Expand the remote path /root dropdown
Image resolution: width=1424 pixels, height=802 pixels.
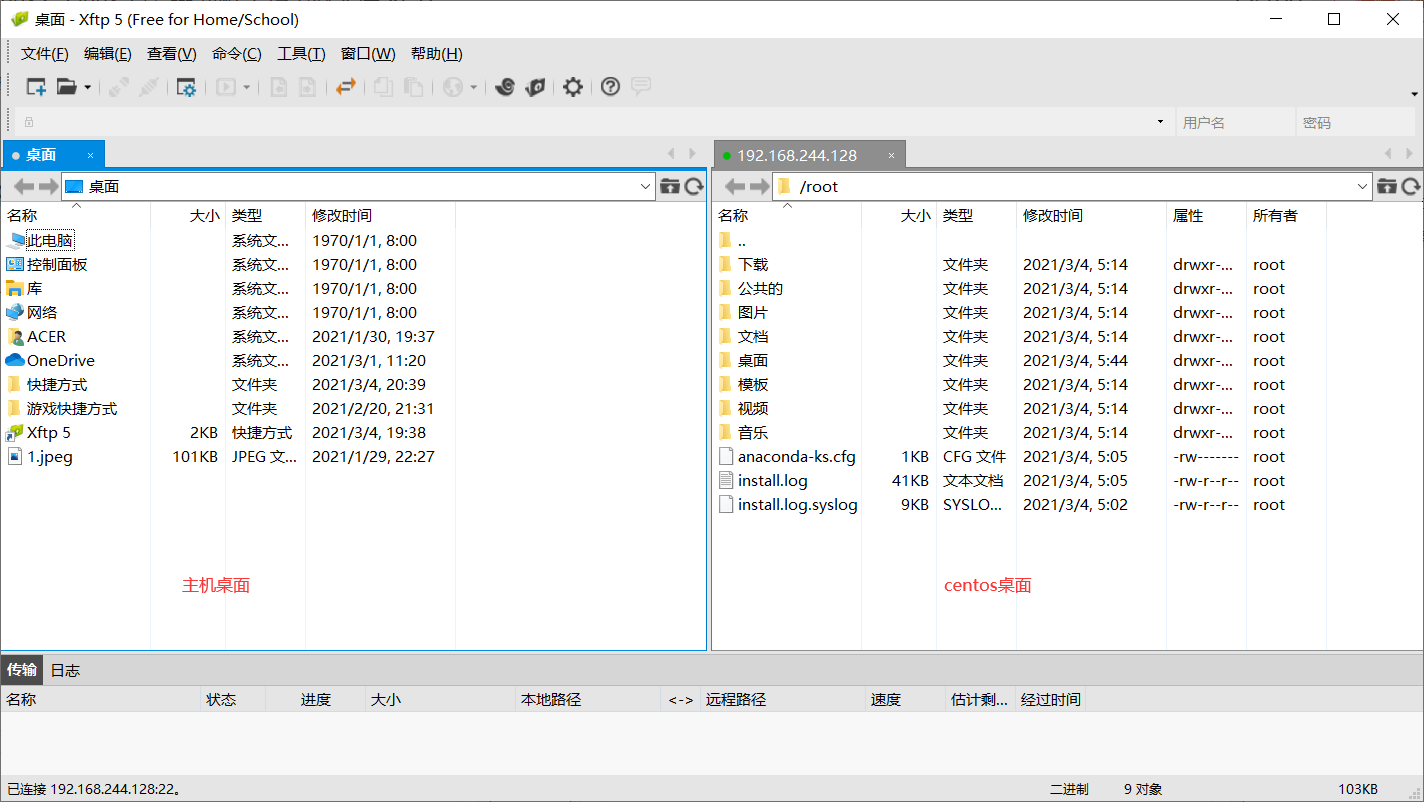(x=1363, y=187)
